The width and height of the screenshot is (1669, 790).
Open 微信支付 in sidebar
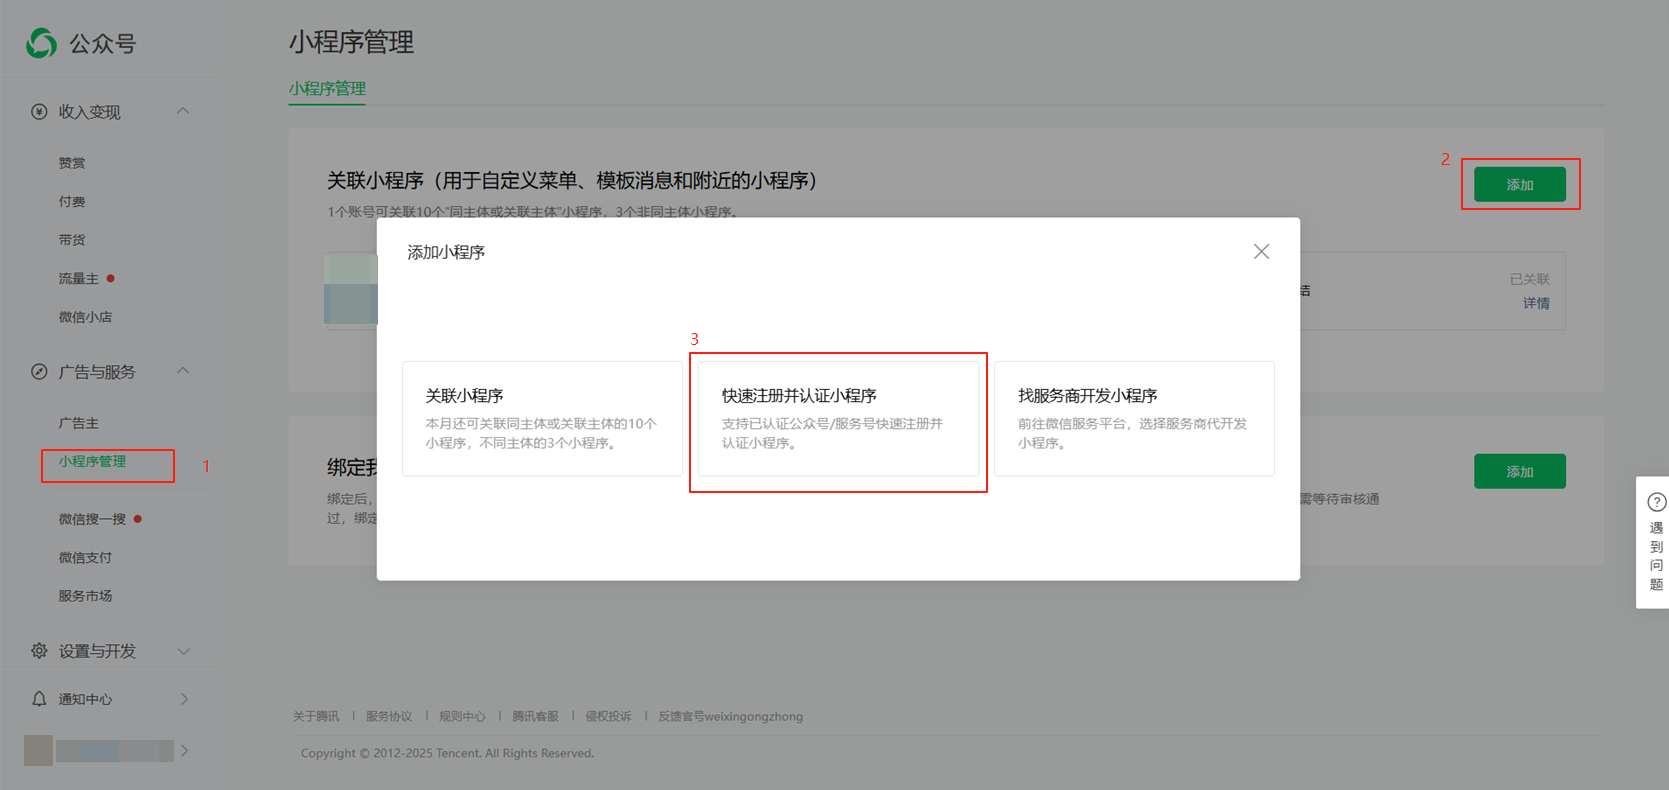(85, 558)
